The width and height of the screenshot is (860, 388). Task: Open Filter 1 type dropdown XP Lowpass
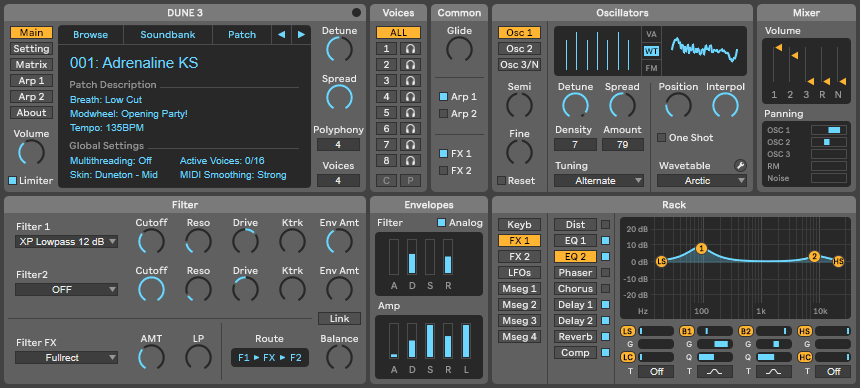coord(66,241)
